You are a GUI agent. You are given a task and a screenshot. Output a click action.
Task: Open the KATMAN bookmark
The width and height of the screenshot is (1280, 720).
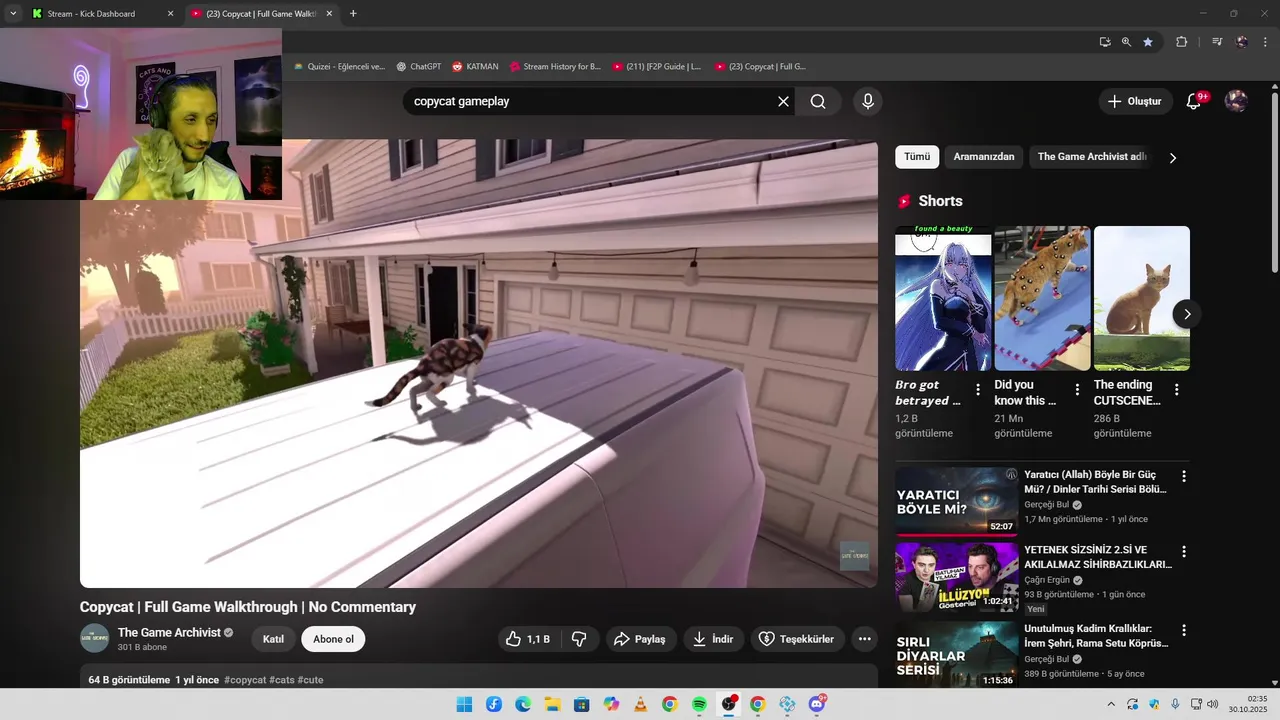click(x=475, y=67)
